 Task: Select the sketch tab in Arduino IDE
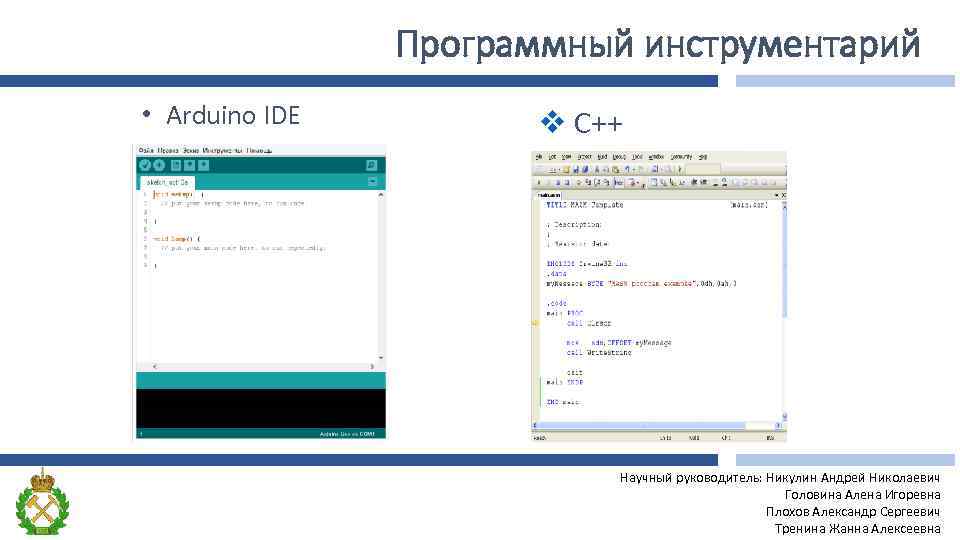[168, 182]
